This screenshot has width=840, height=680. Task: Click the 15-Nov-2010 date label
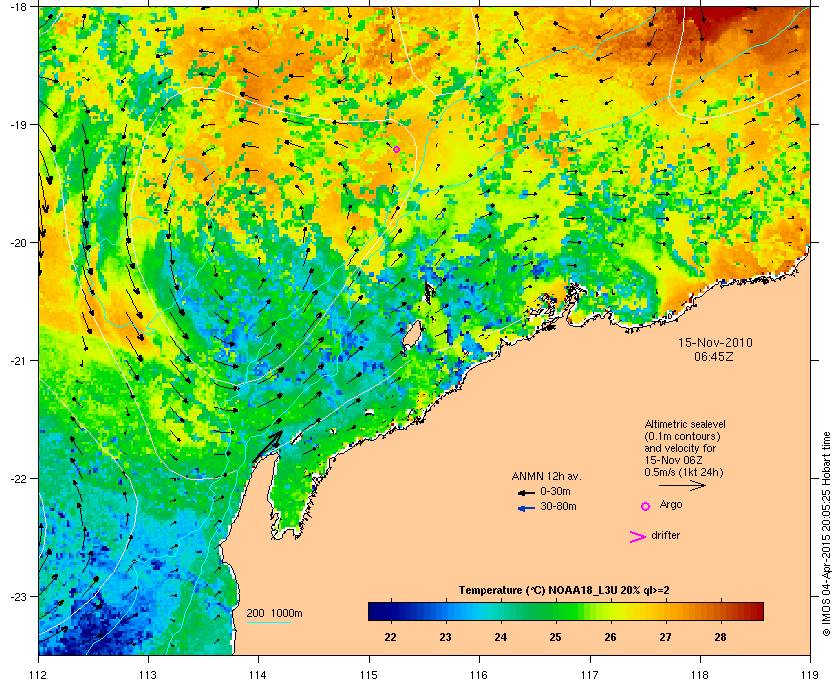click(x=715, y=342)
